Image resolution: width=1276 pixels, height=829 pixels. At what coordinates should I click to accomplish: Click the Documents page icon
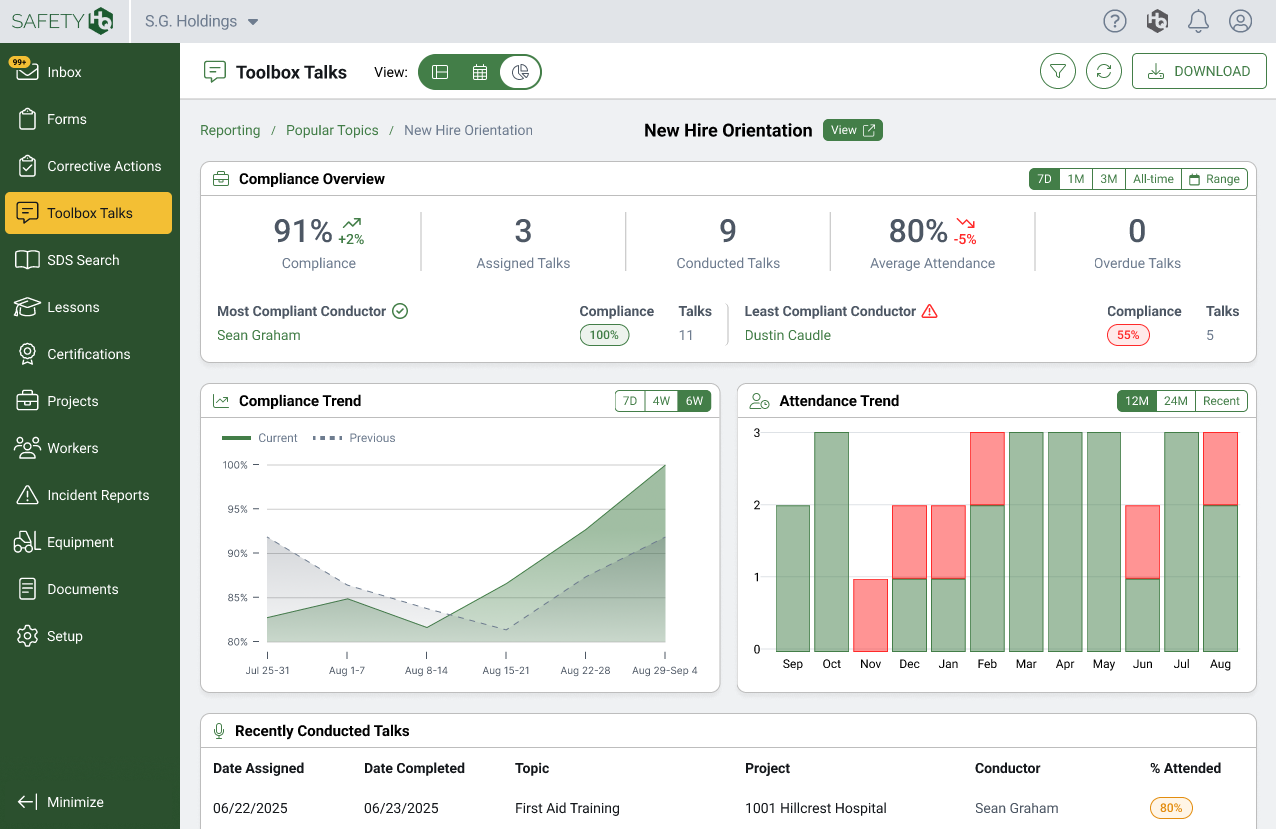[28, 589]
